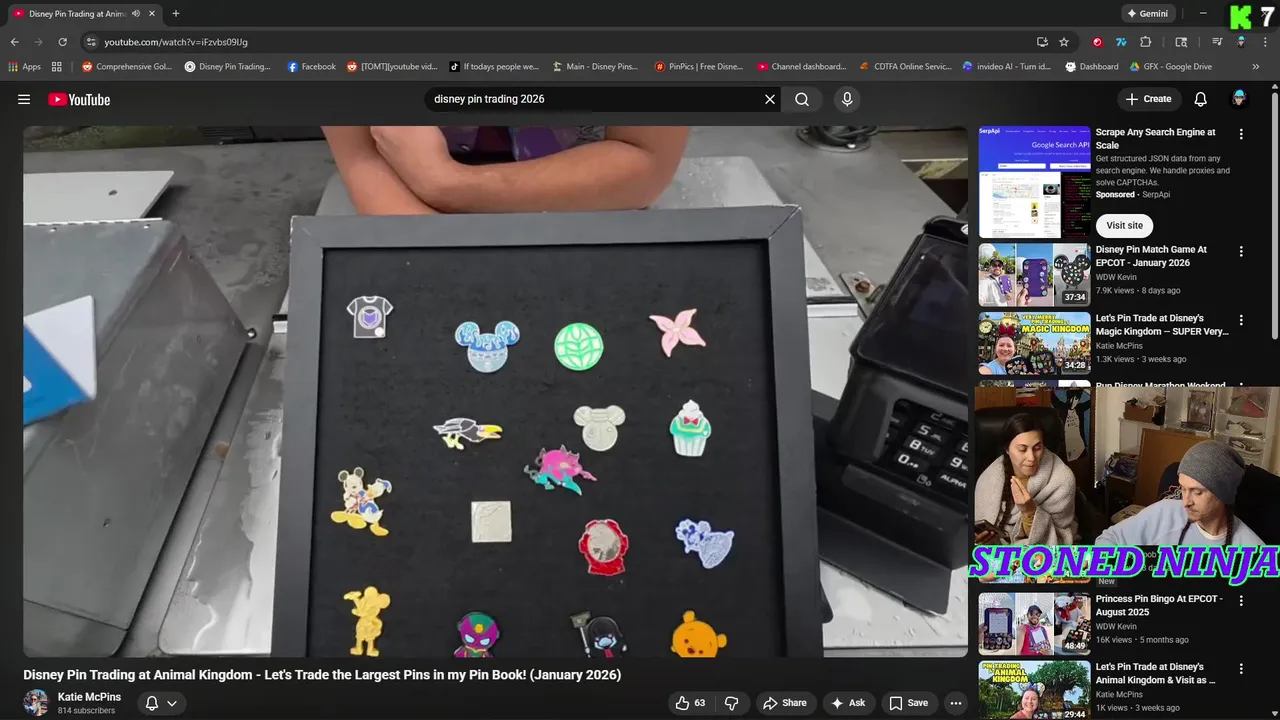Open Chrome three-dot menu

[1265, 42]
